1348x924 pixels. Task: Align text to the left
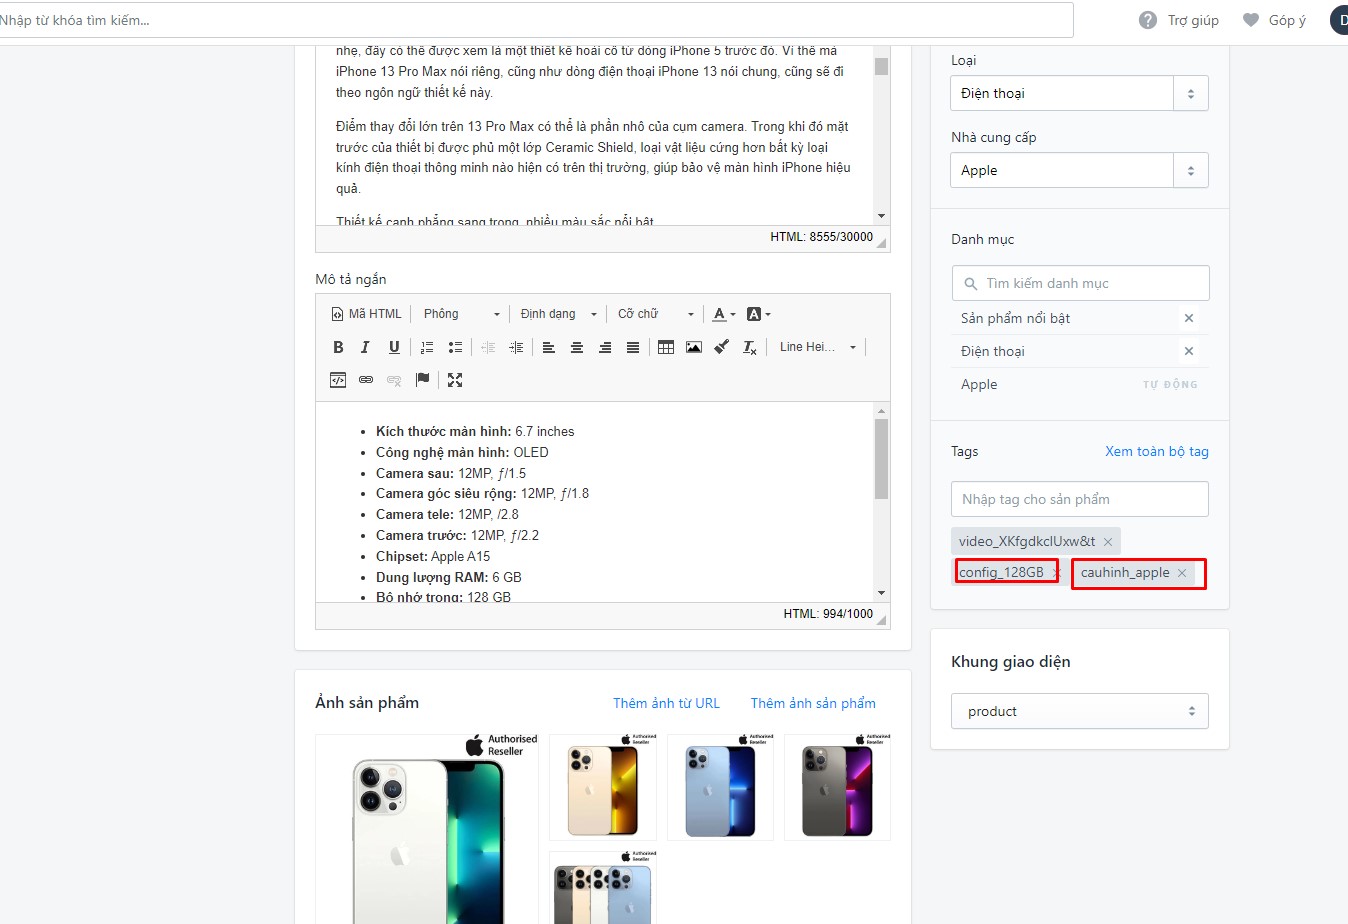[x=549, y=347]
